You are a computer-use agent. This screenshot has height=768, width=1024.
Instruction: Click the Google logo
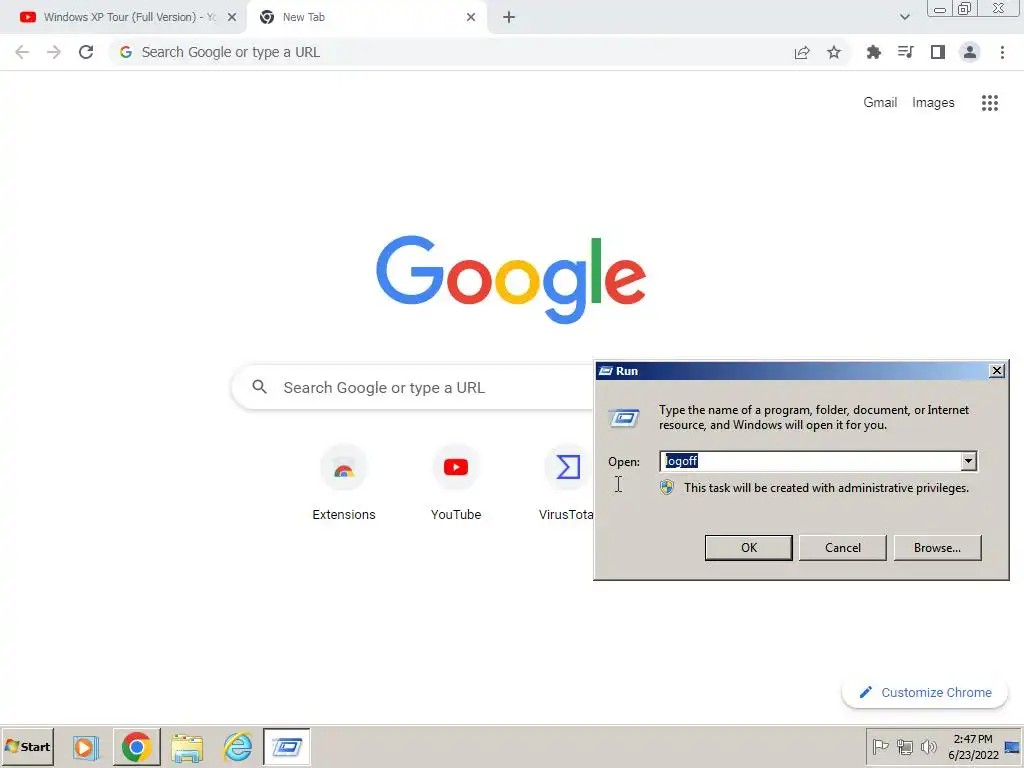[x=511, y=280]
